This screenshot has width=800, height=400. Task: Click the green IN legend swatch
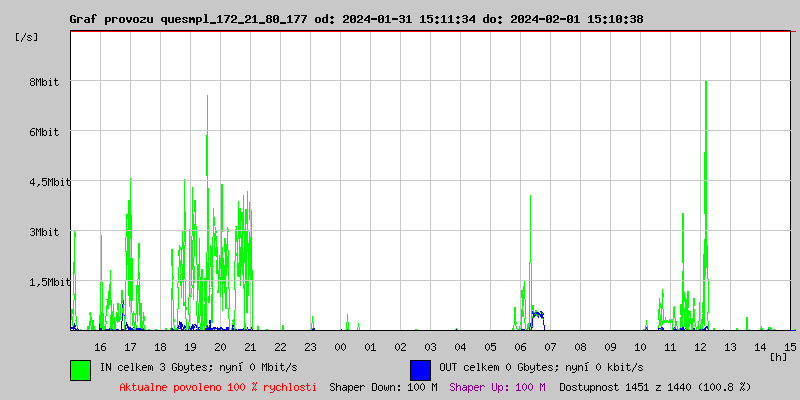point(80,369)
